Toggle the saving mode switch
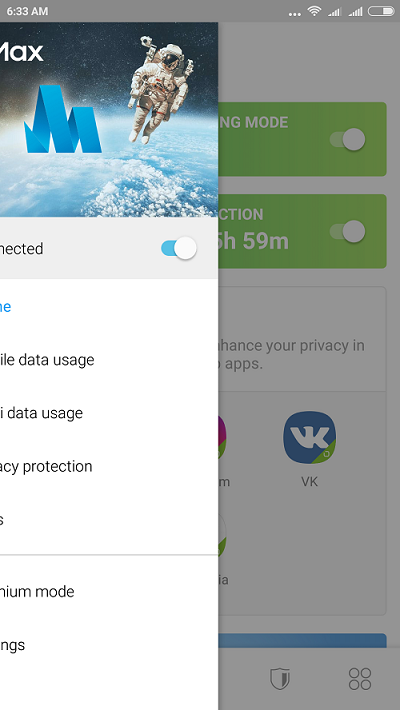Screen dimensions: 400x710 347,139
